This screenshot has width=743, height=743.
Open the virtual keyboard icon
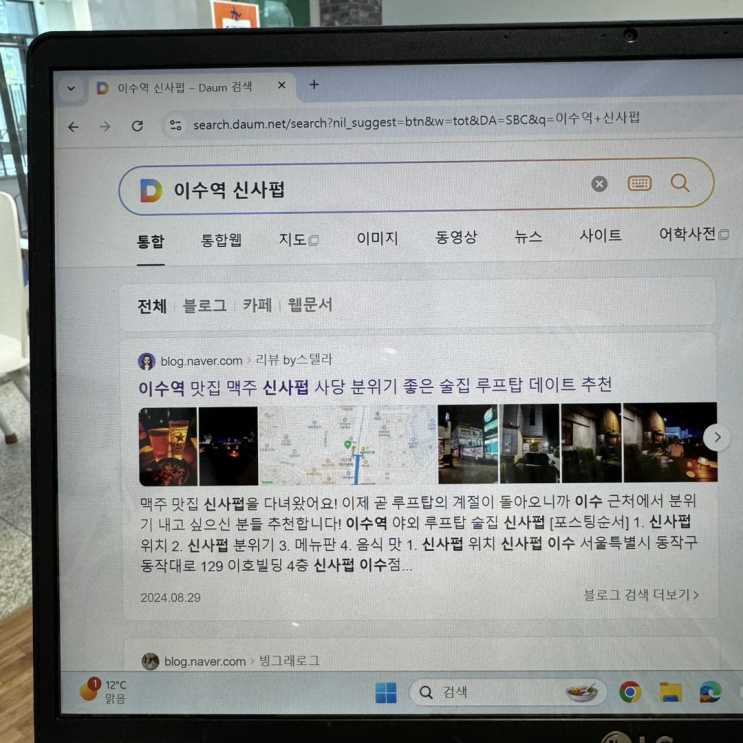coord(639,183)
